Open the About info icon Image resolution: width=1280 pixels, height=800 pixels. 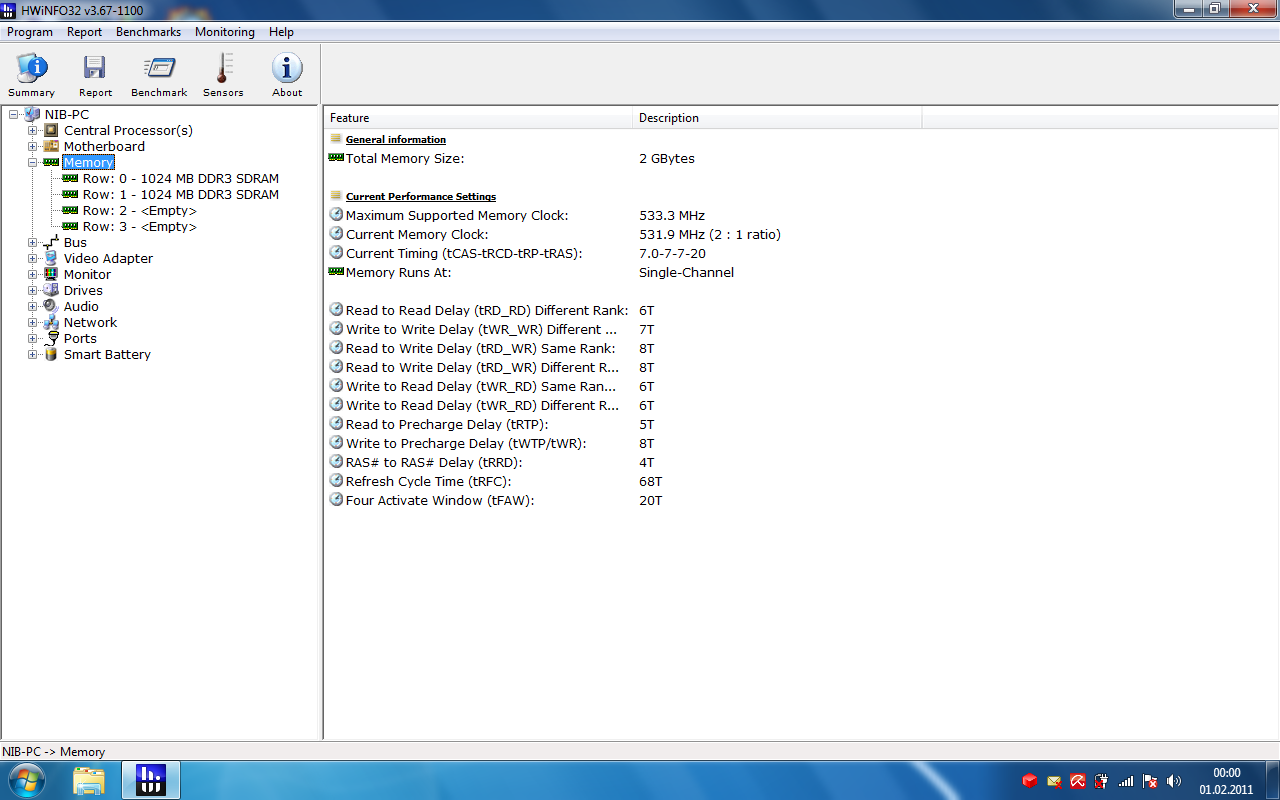click(287, 75)
